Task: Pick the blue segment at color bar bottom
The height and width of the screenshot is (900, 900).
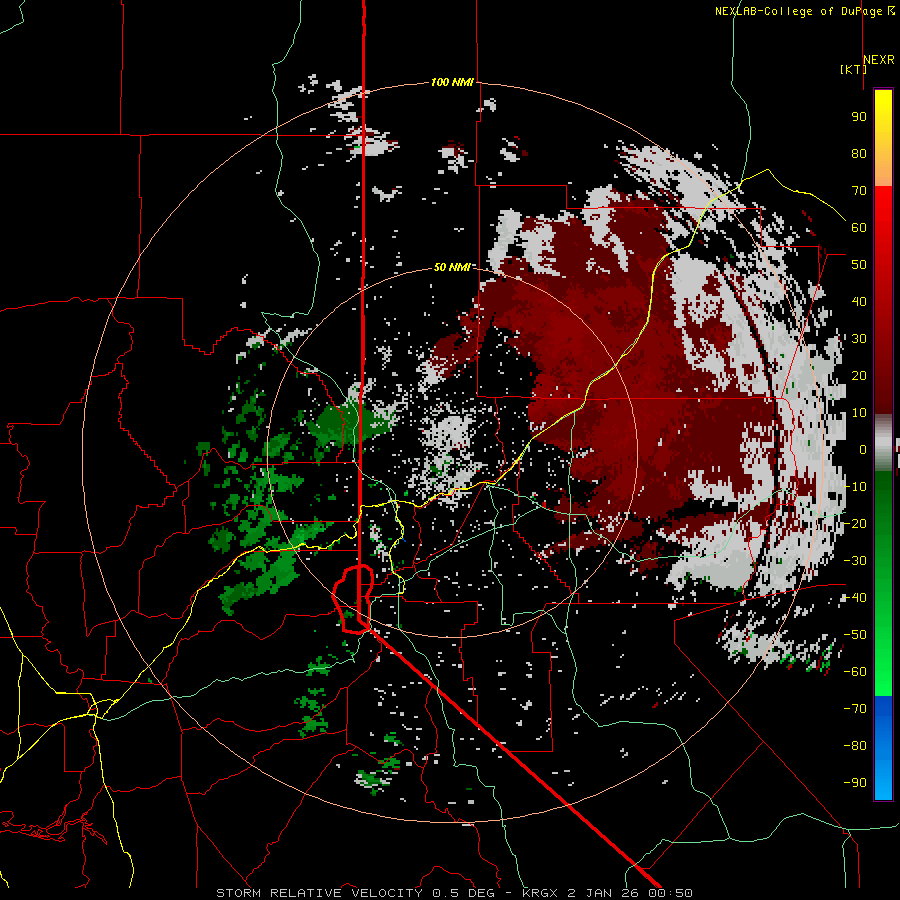Action: (883, 747)
